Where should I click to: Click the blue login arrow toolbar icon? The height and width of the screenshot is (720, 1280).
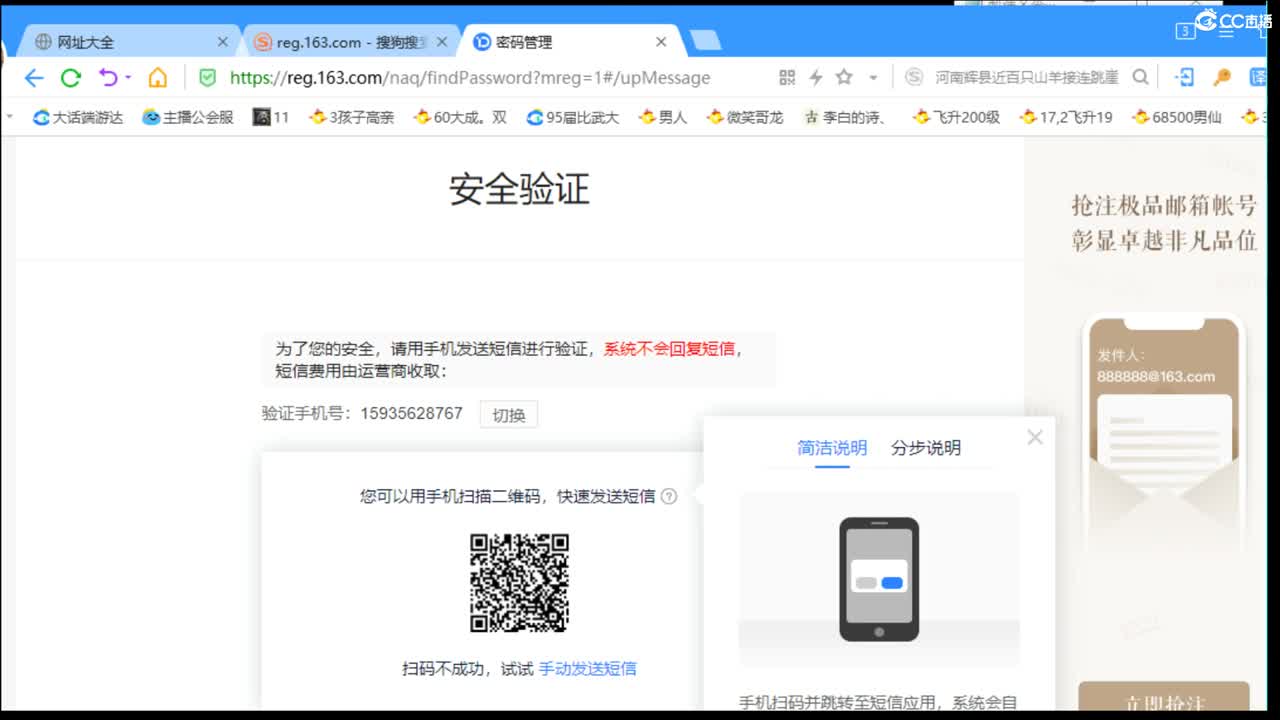coord(1185,77)
